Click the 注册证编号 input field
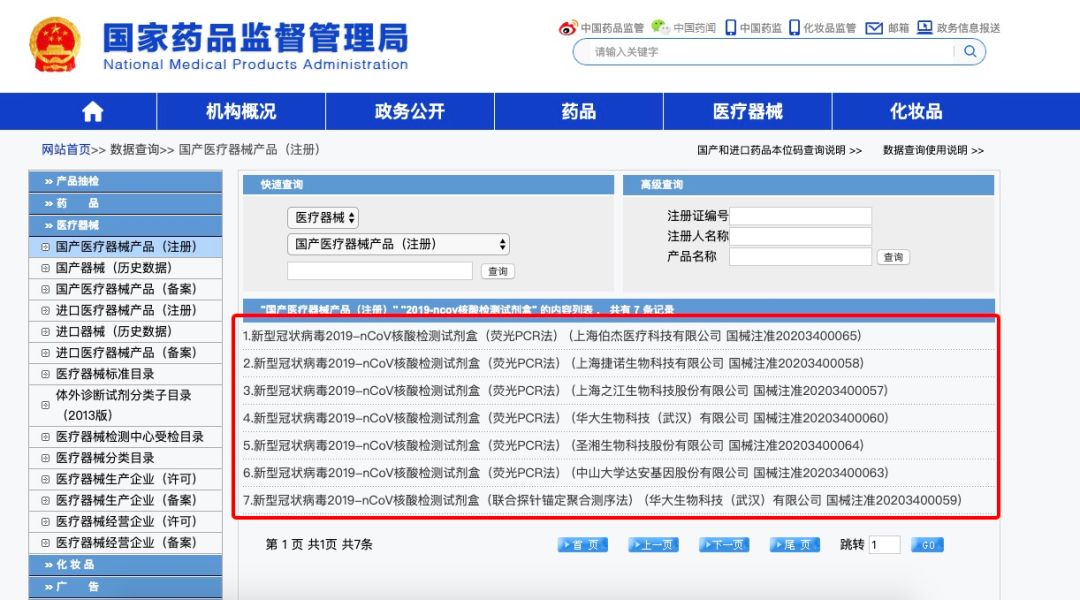Image resolution: width=1080 pixels, height=600 pixels. (800, 216)
